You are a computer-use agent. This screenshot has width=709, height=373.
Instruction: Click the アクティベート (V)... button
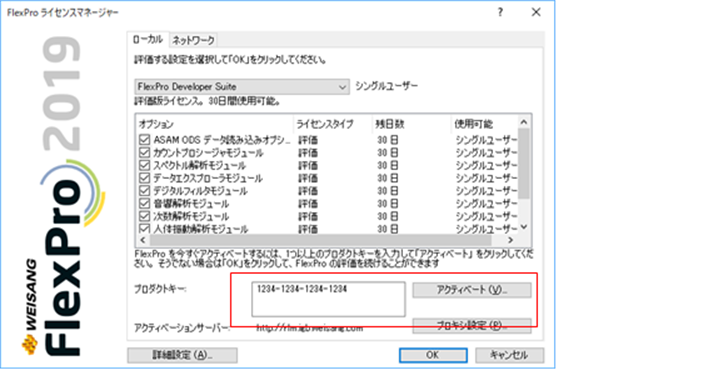click(472, 290)
